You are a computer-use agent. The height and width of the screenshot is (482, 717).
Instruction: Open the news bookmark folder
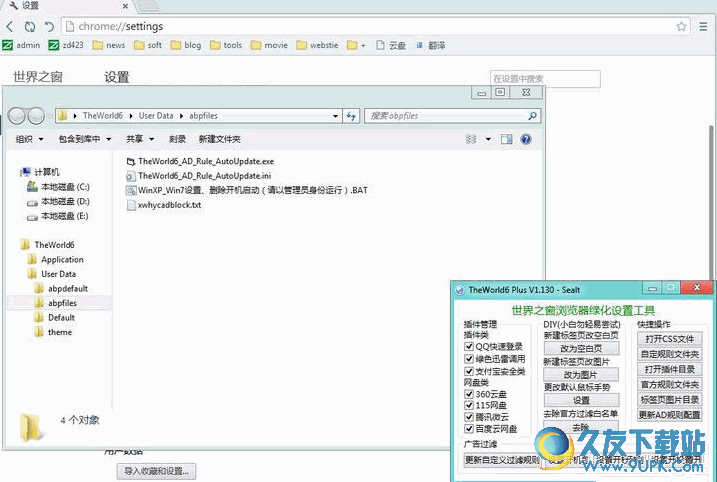click(109, 45)
